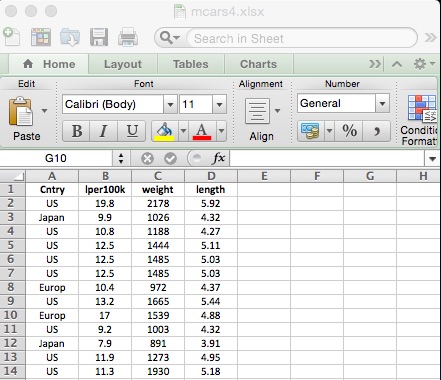Open Paste options dropdown arrow
The width and height of the screenshot is (441, 380).
click(44, 111)
